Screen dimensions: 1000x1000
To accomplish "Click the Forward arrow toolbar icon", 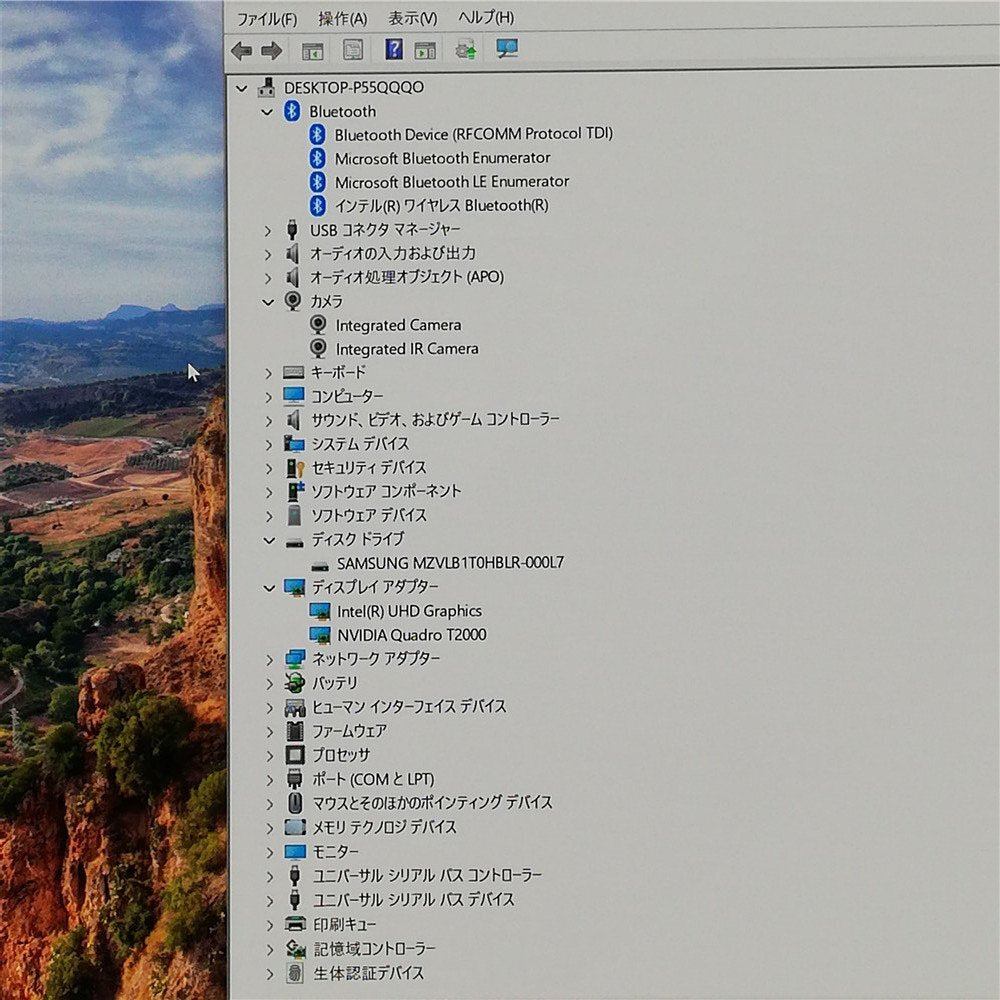I will (271, 50).
